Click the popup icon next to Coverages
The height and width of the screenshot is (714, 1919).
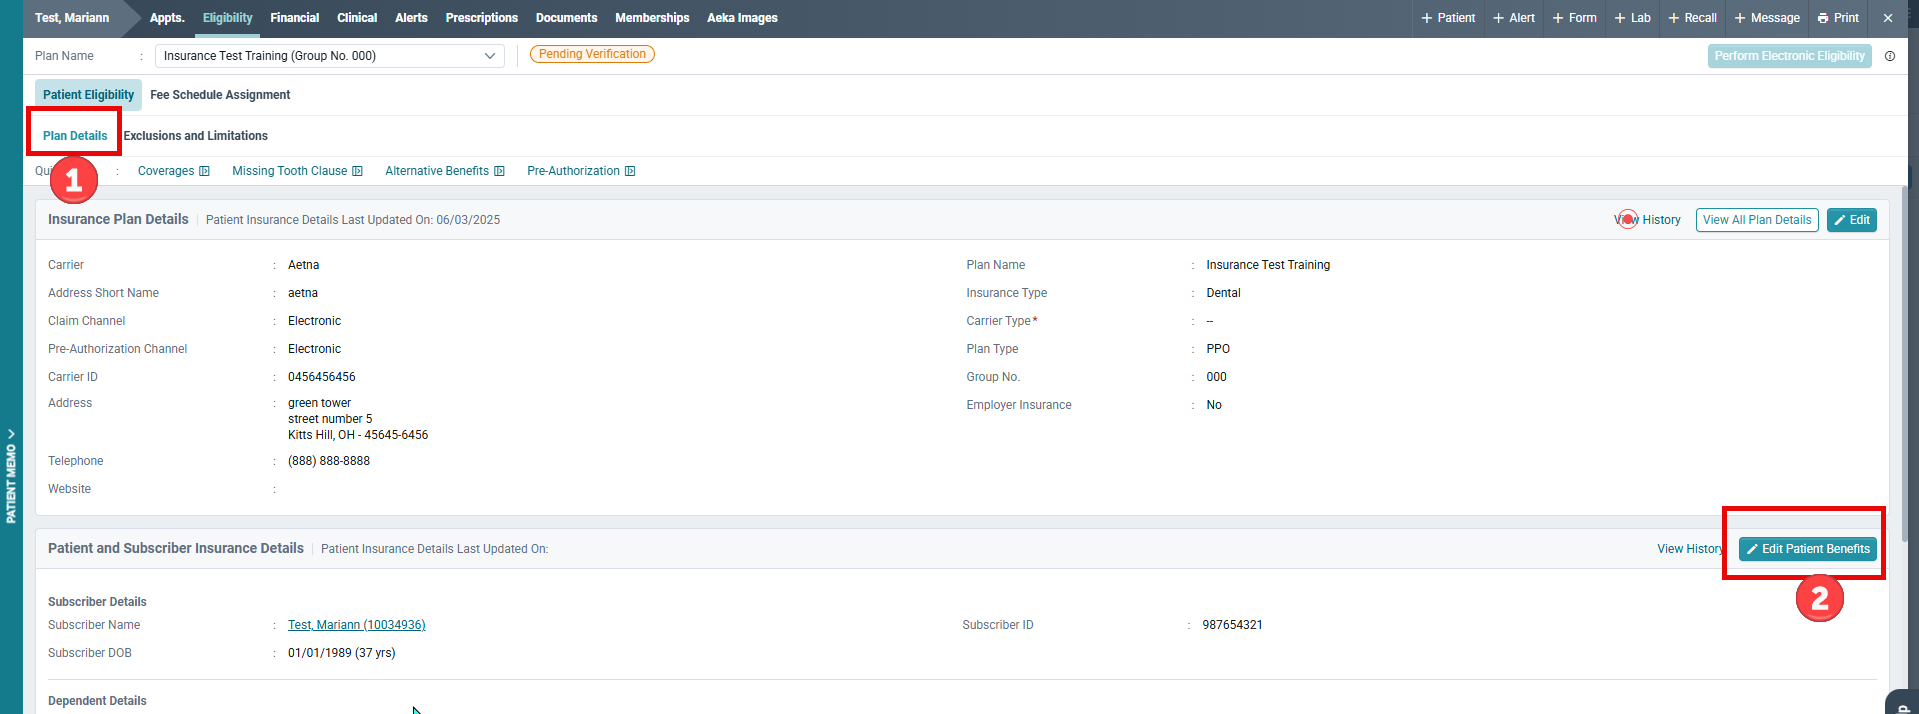tap(204, 171)
